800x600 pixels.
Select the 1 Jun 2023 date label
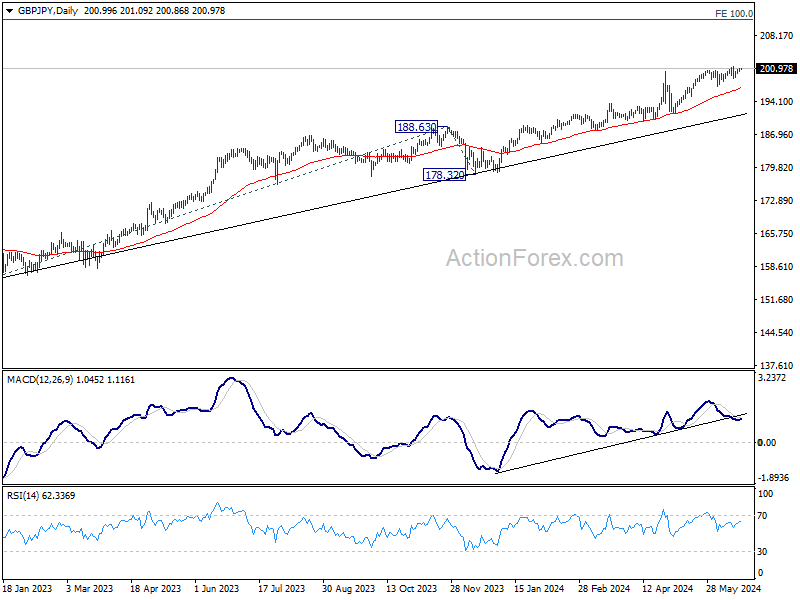(217, 588)
